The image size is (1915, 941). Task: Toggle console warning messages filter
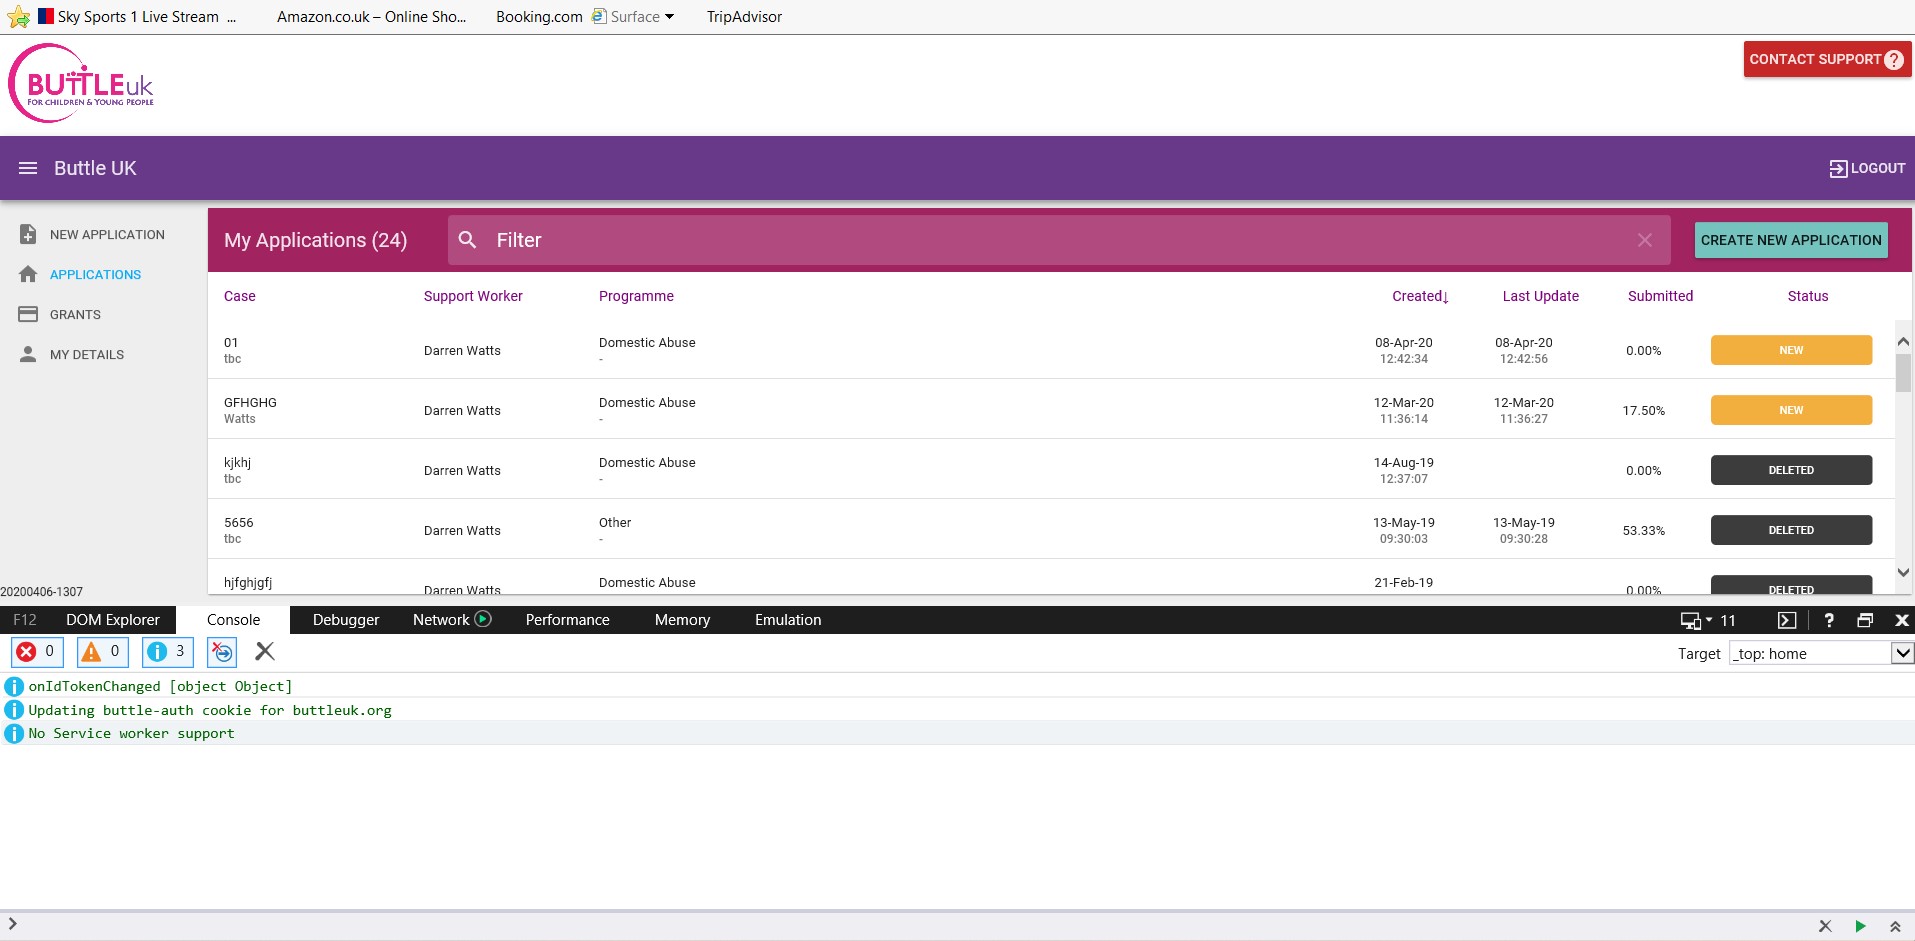tap(102, 652)
